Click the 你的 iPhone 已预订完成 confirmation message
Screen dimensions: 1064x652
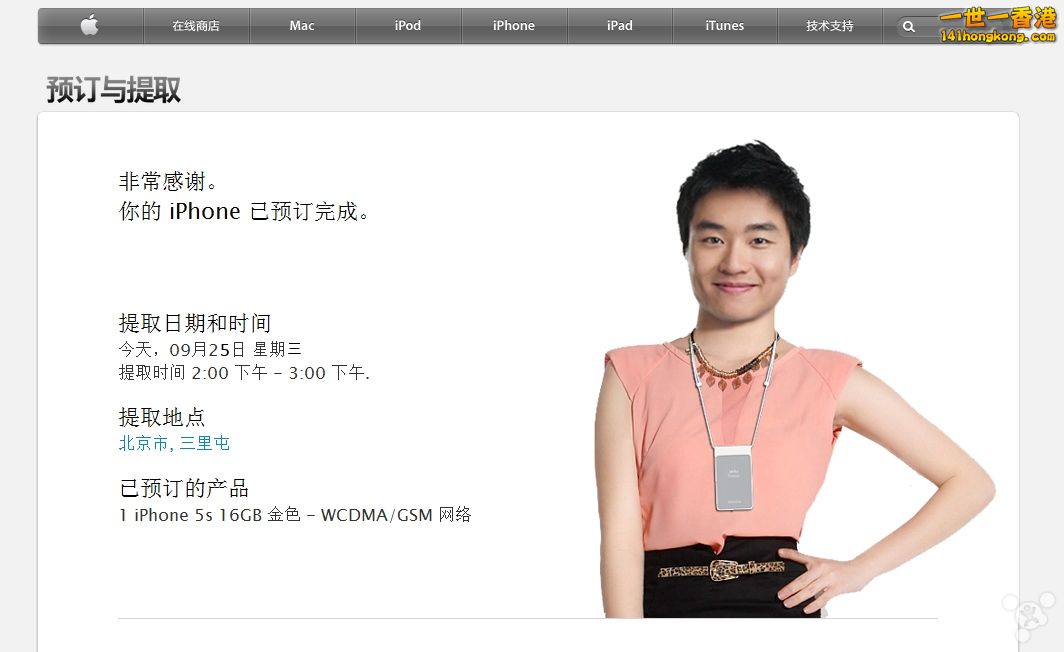(244, 211)
